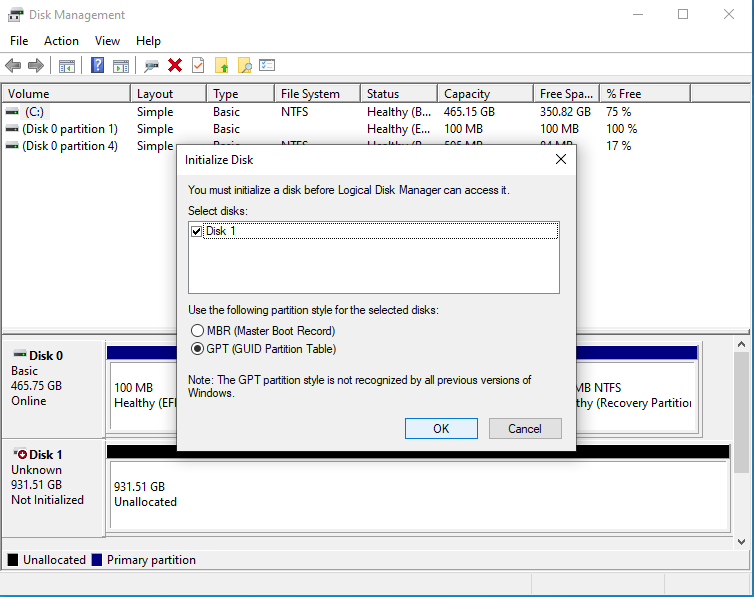Click the checkmark properties toolbar icon
The height and width of the screenshot is (597, 754).
pos(198,65)
